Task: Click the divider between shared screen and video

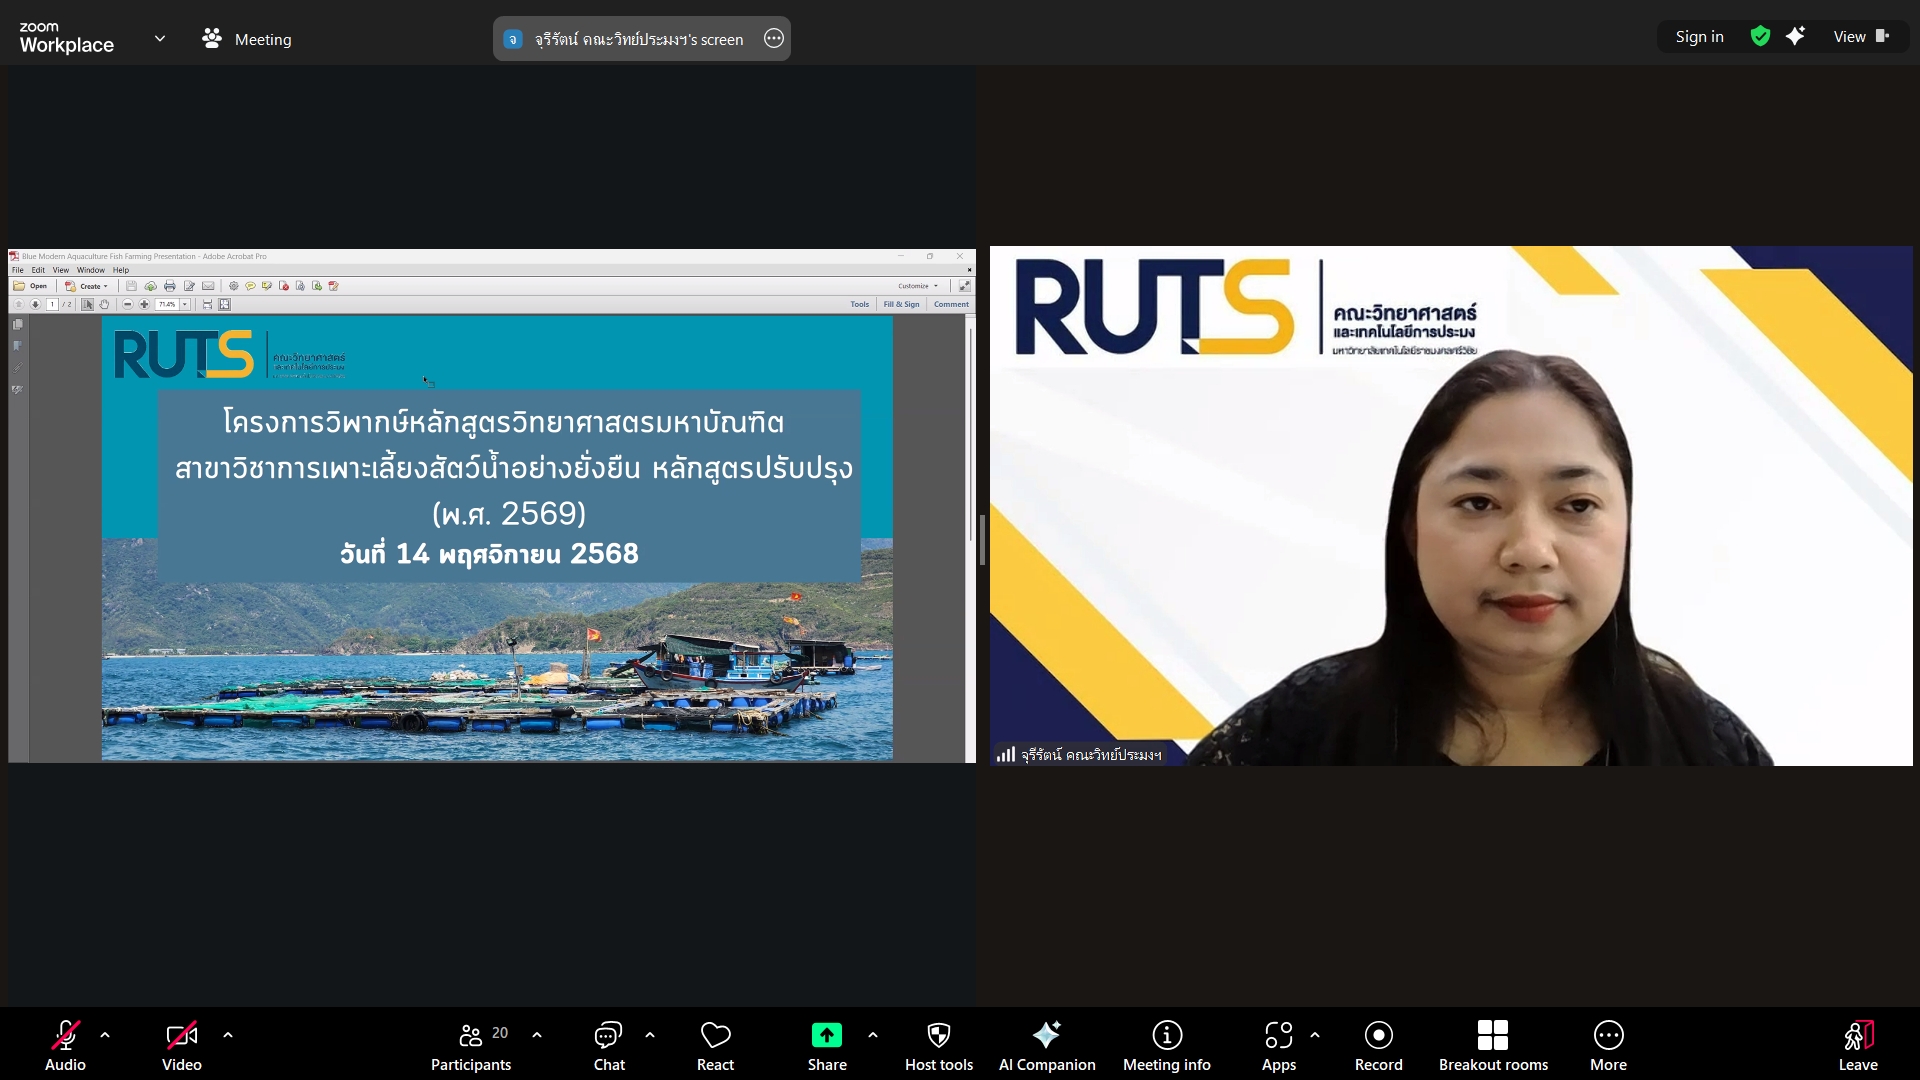Action: [982, 540]
